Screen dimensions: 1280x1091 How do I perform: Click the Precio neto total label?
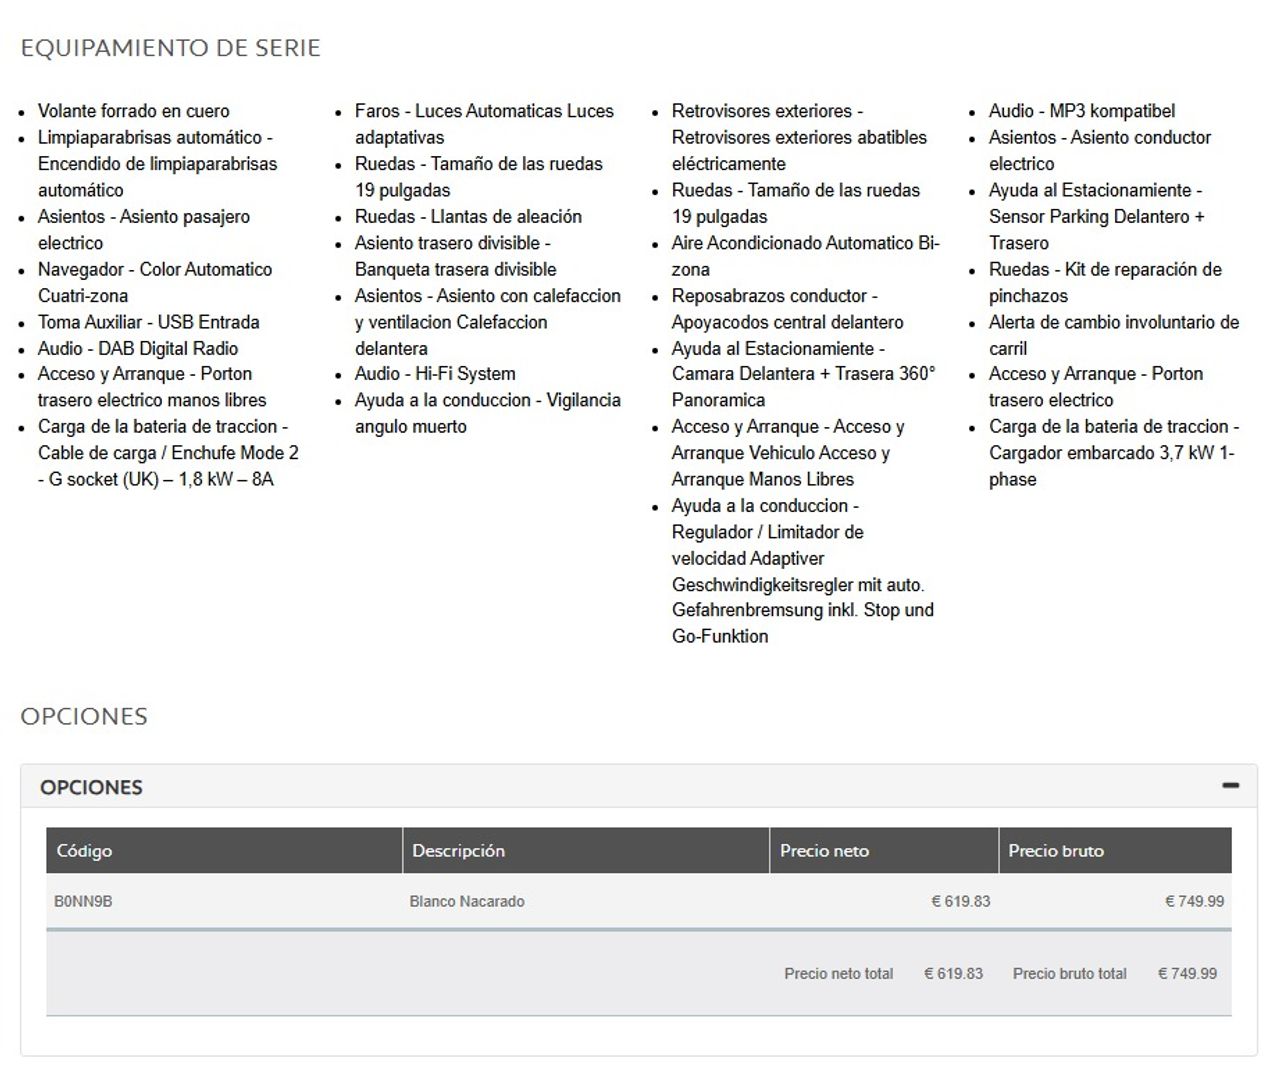coord(839,973)
